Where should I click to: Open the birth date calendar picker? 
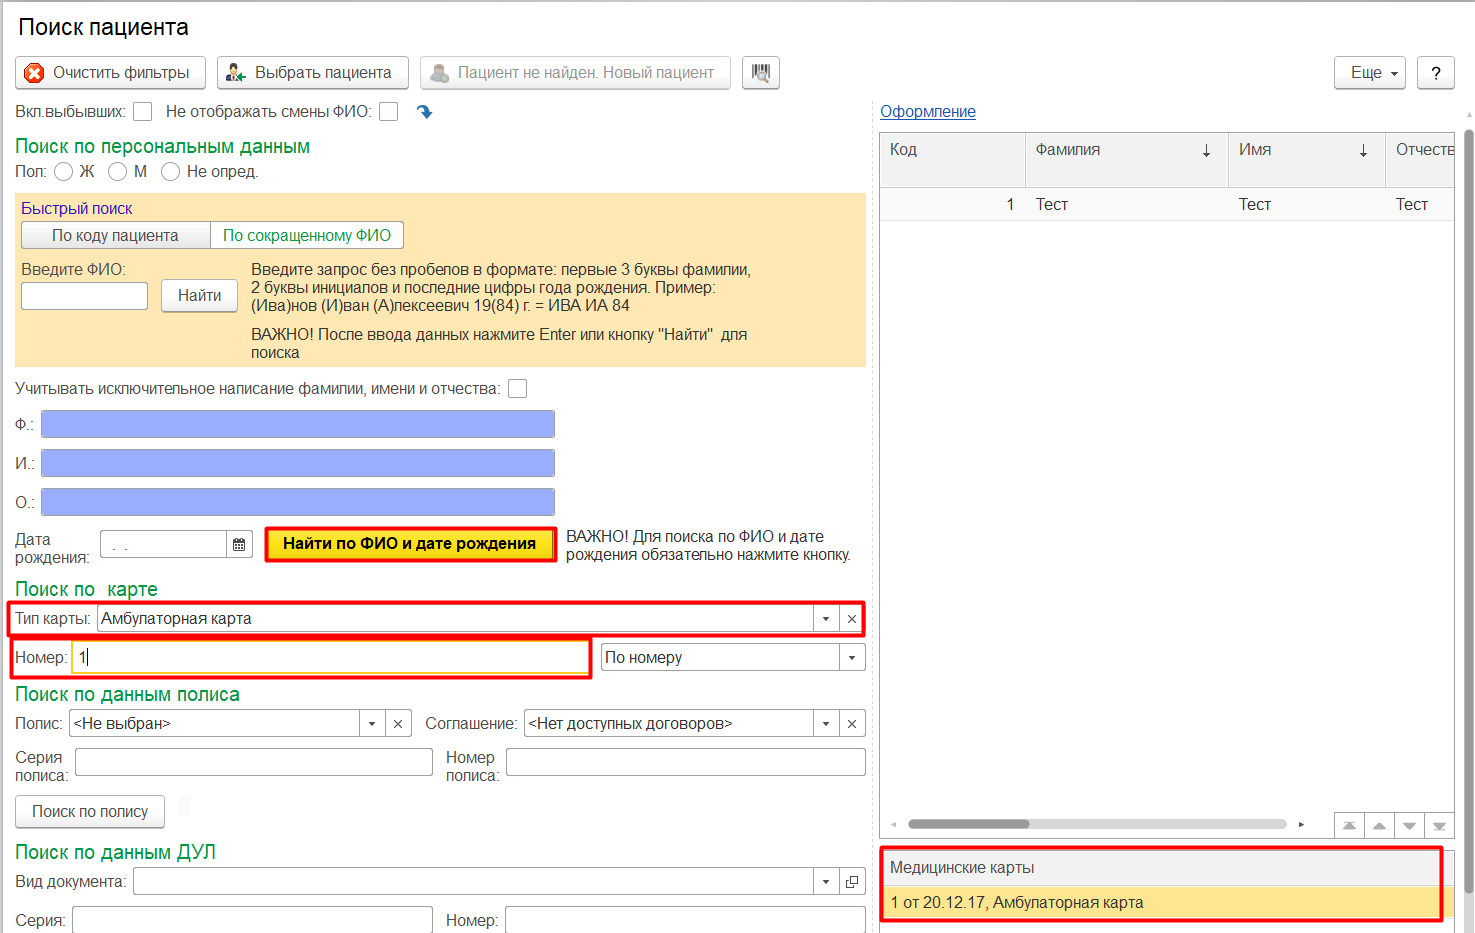pyautogui.click(x=239, y=544)
